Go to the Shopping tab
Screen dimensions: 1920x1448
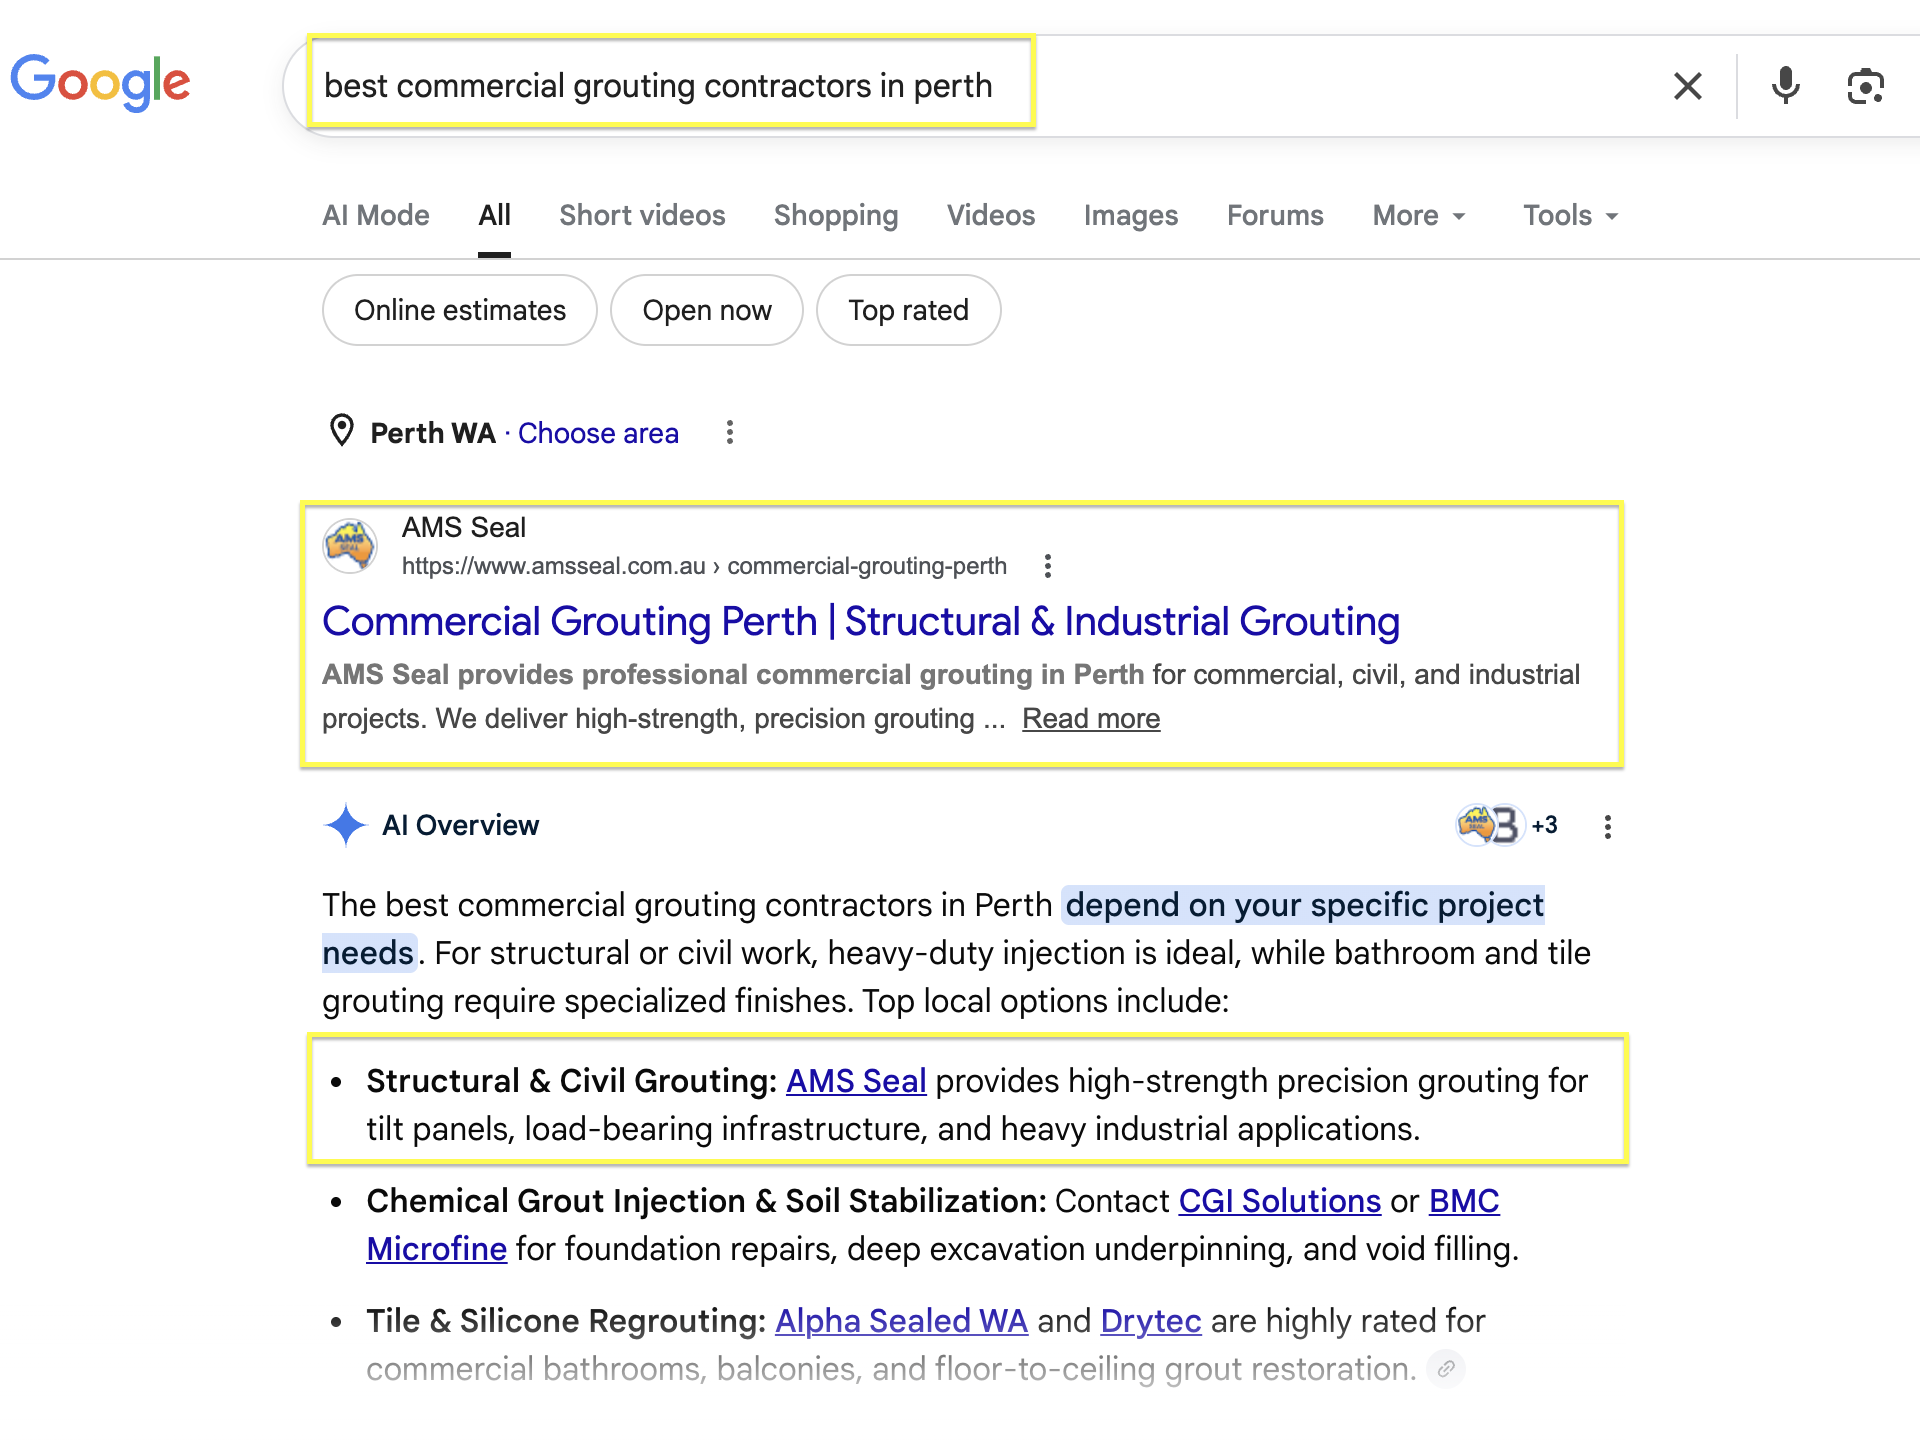coord(836,215)
